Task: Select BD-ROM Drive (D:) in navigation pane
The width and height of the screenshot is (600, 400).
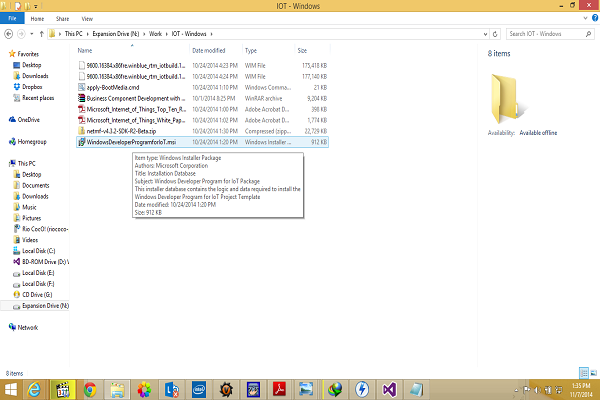Action: coord(41,262)
